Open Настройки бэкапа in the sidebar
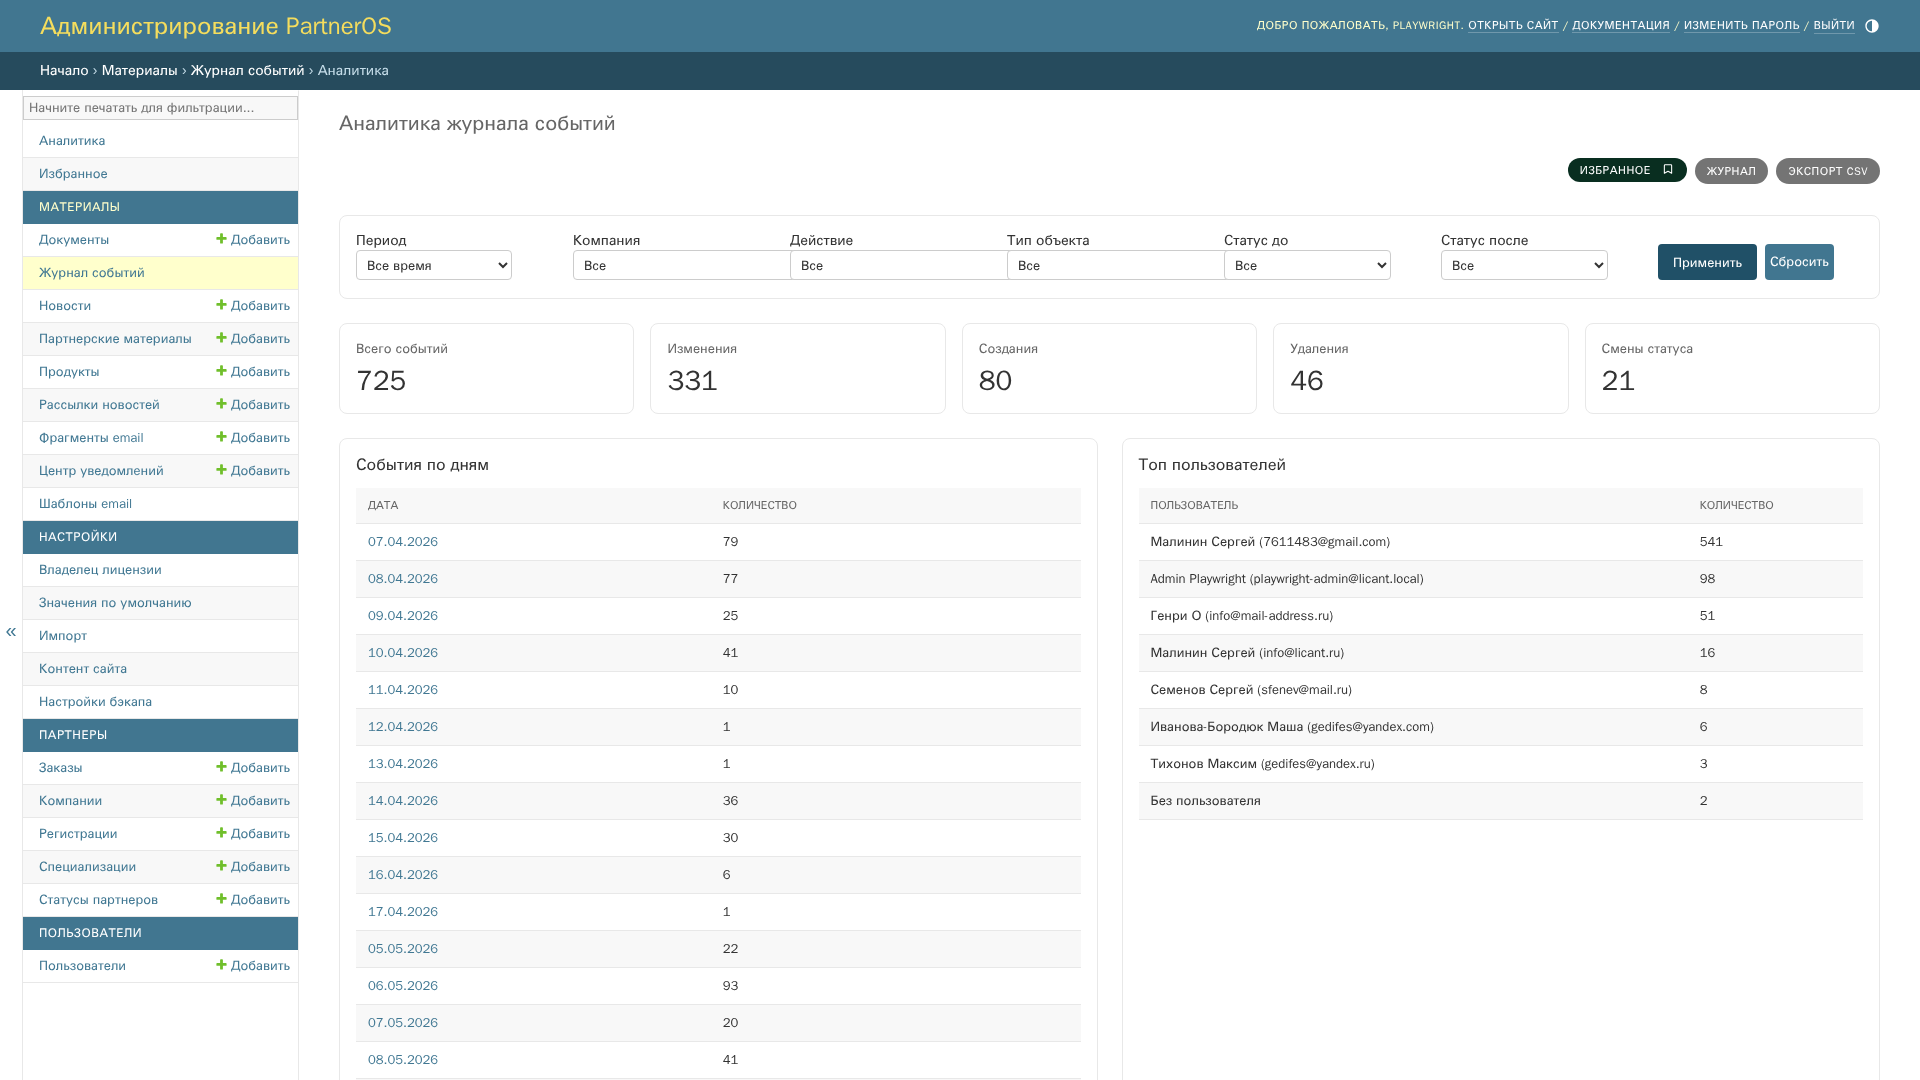This screenshot has height=1080, width=1920. click(95, 702)
